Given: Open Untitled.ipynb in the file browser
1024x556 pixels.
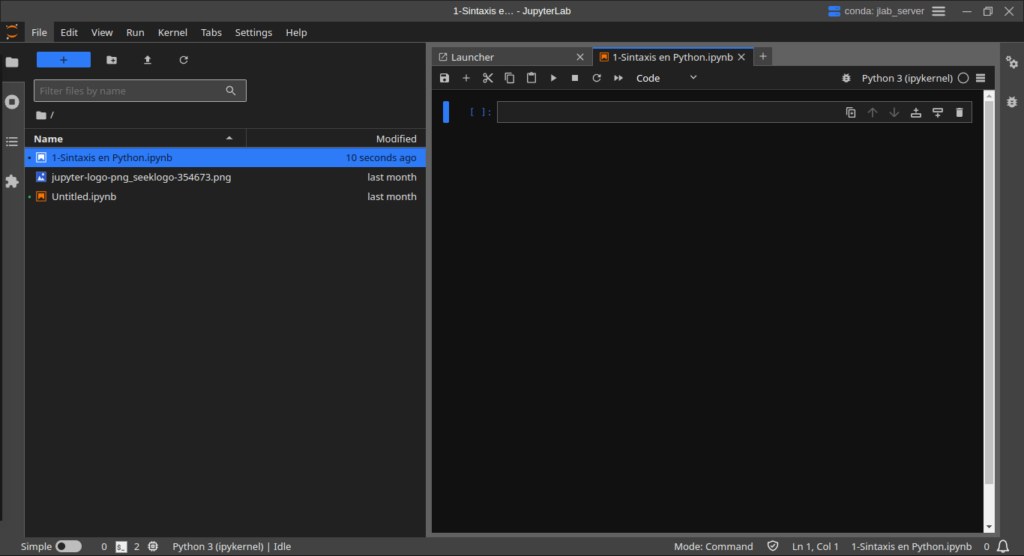Looking at the screenshot, I should tap(84, 197).
